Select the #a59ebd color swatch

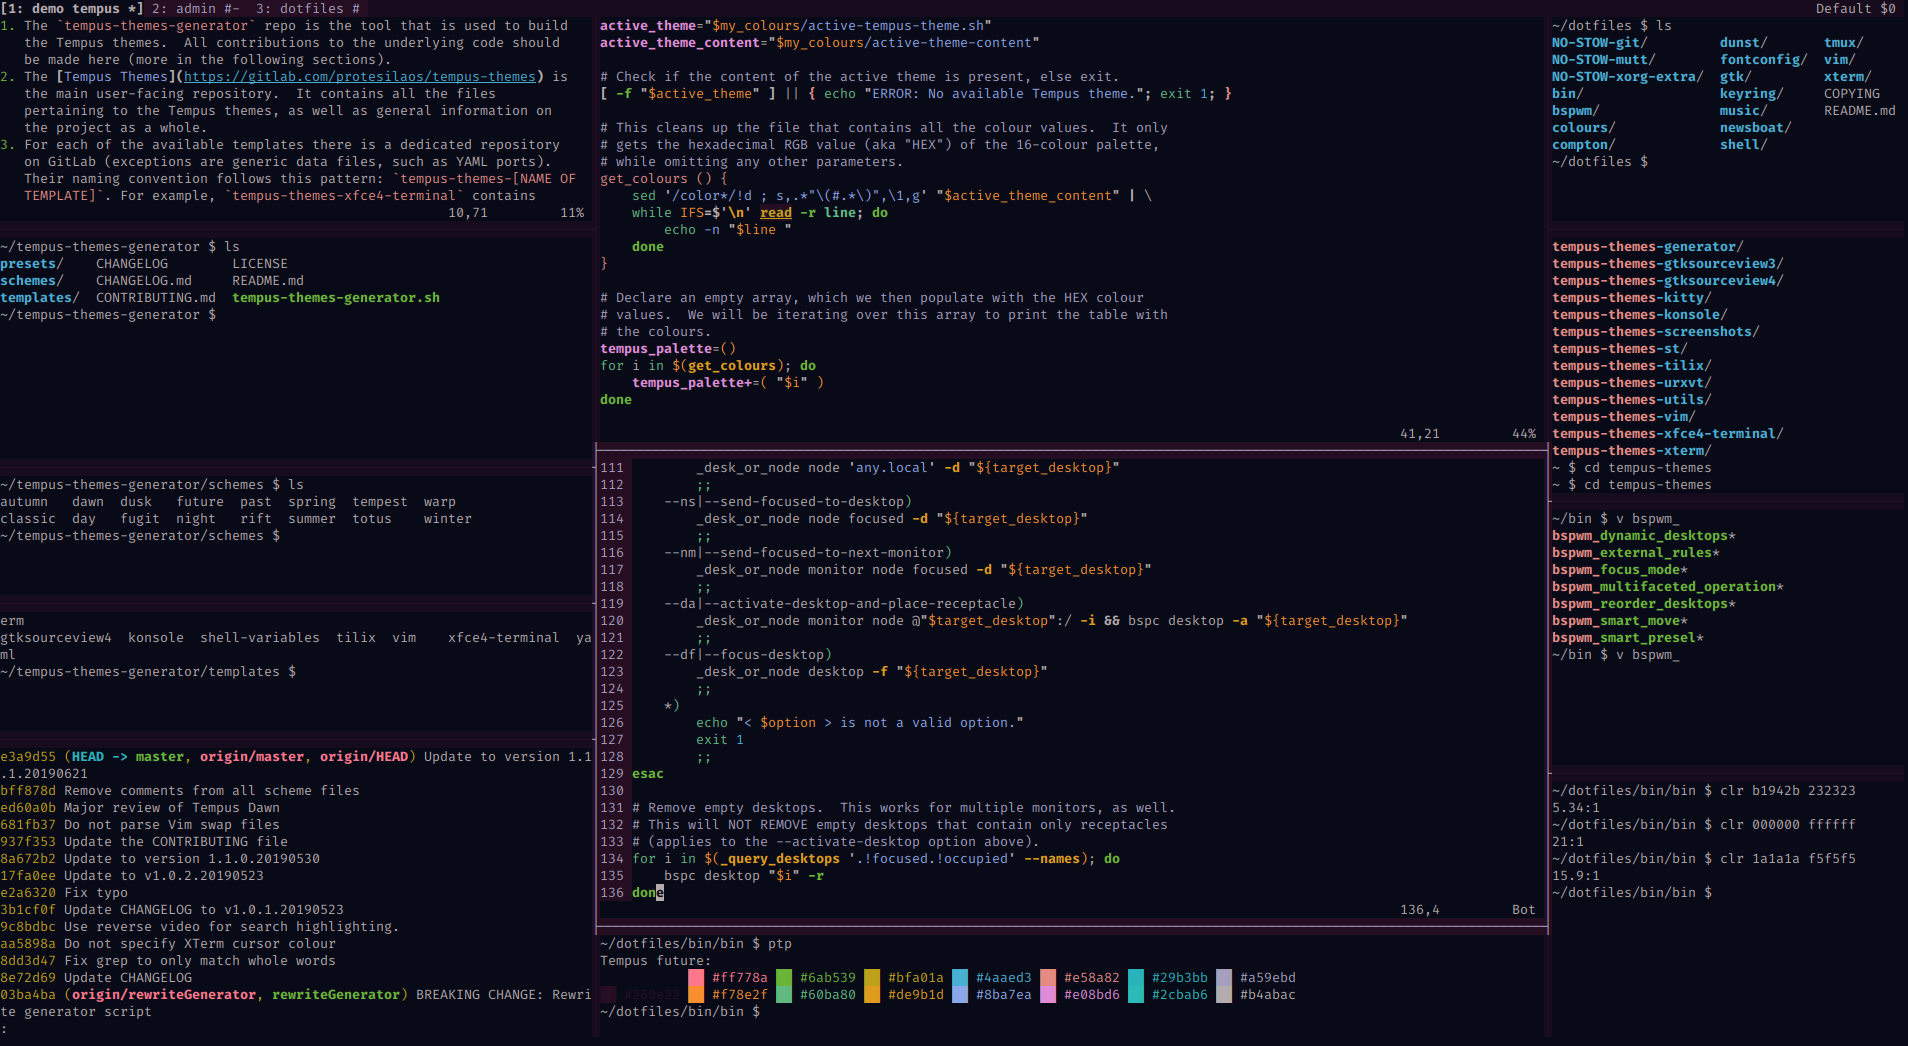(1224, 978)
